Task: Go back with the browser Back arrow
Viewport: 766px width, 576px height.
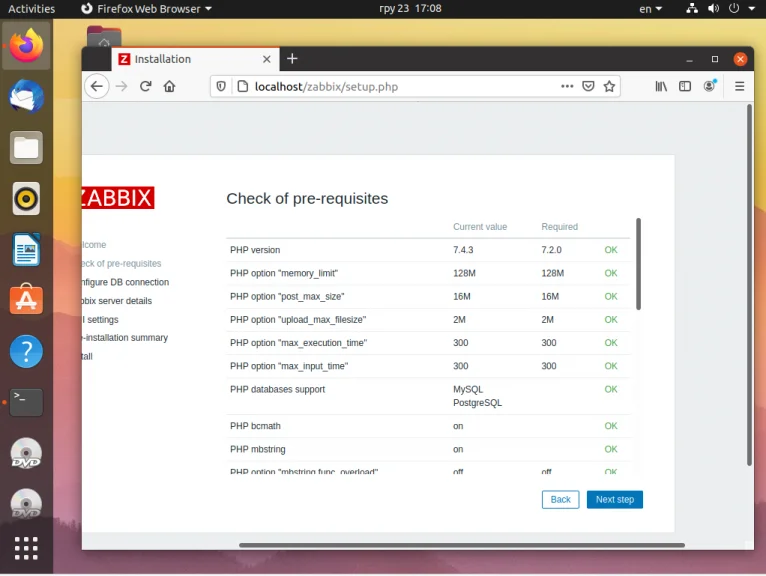Action: 97,86
